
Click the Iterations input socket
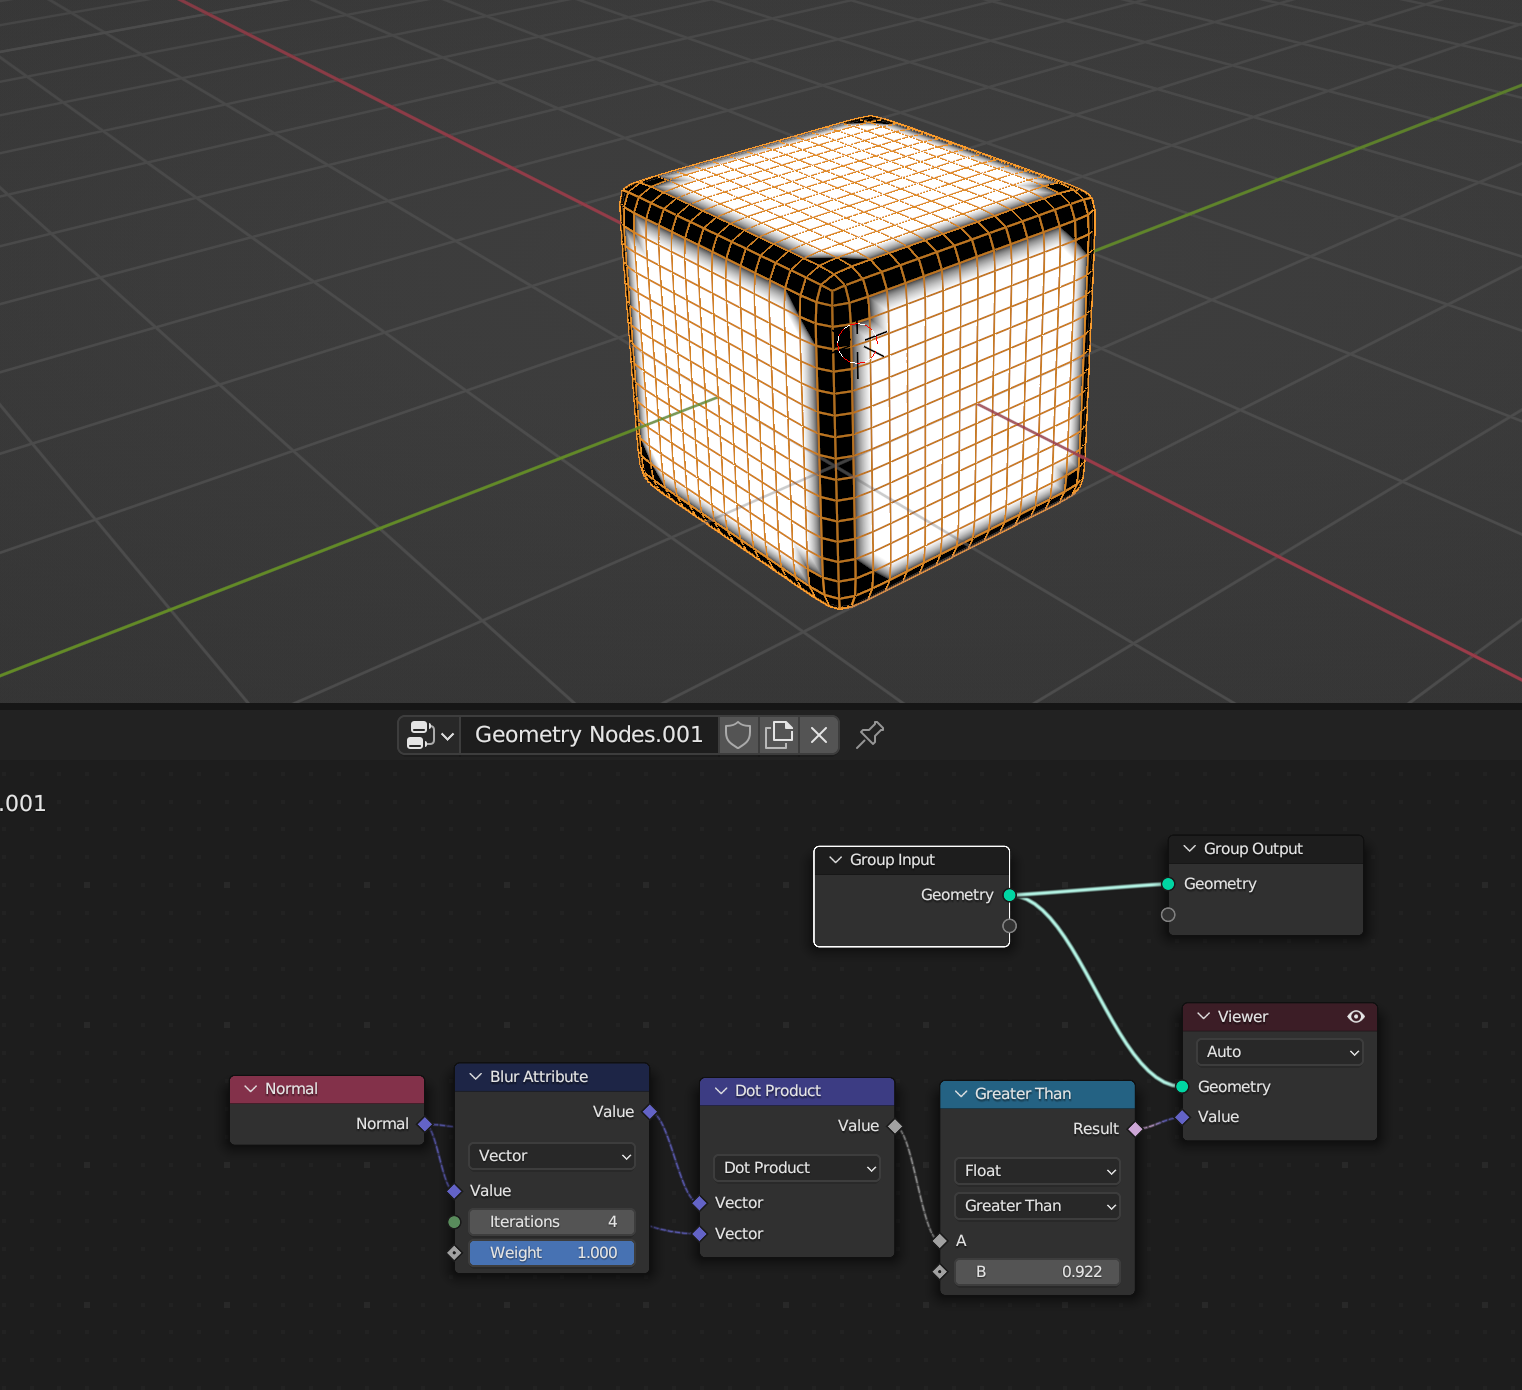(x=454, y=1222)
